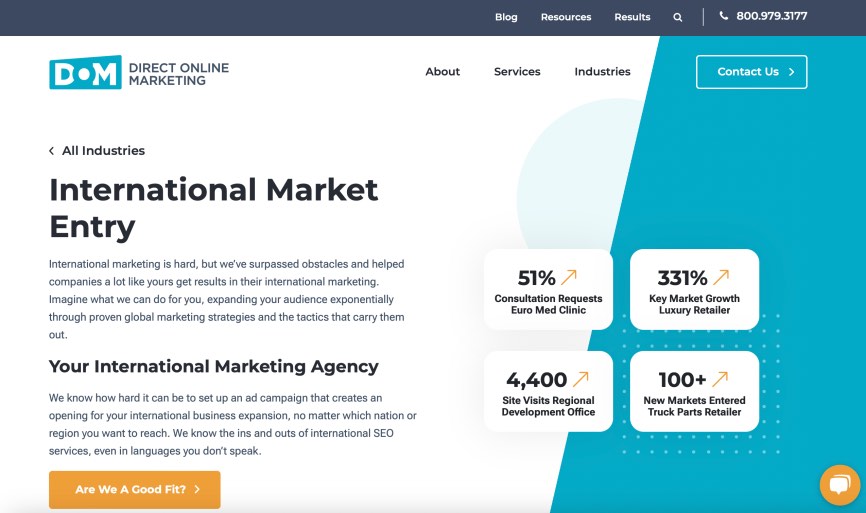Click the International Market Entry heading
866x513 pixels.
click(x=214, y=208)
